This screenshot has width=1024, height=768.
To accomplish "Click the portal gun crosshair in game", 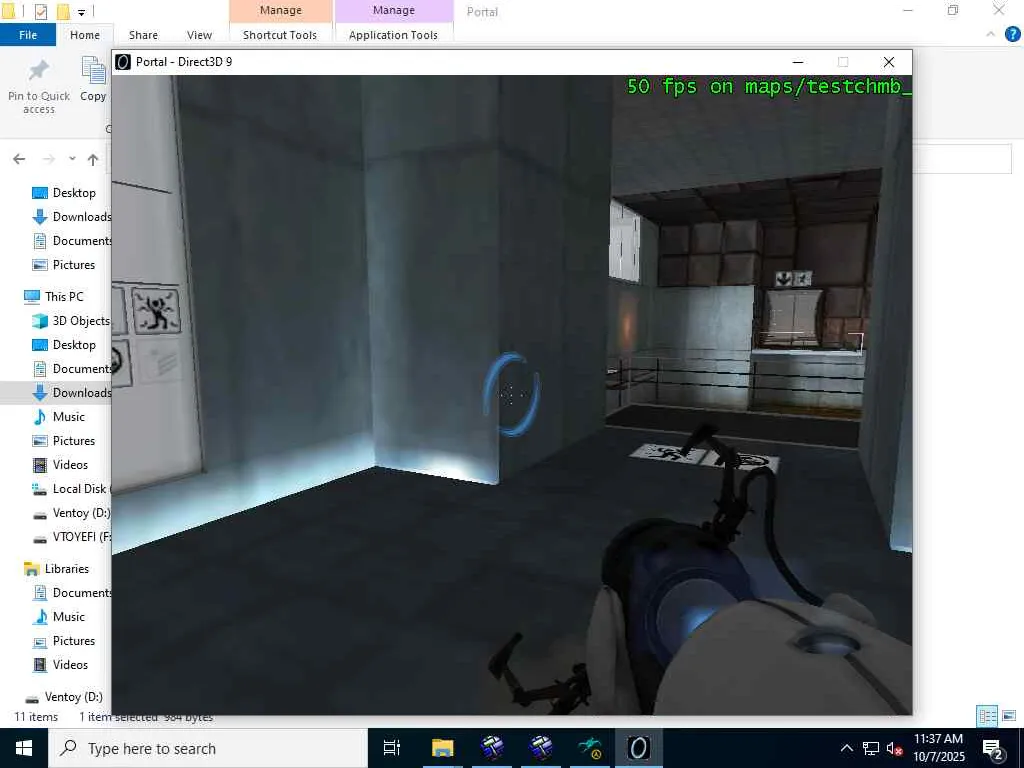I will click(x=511, y=394).
